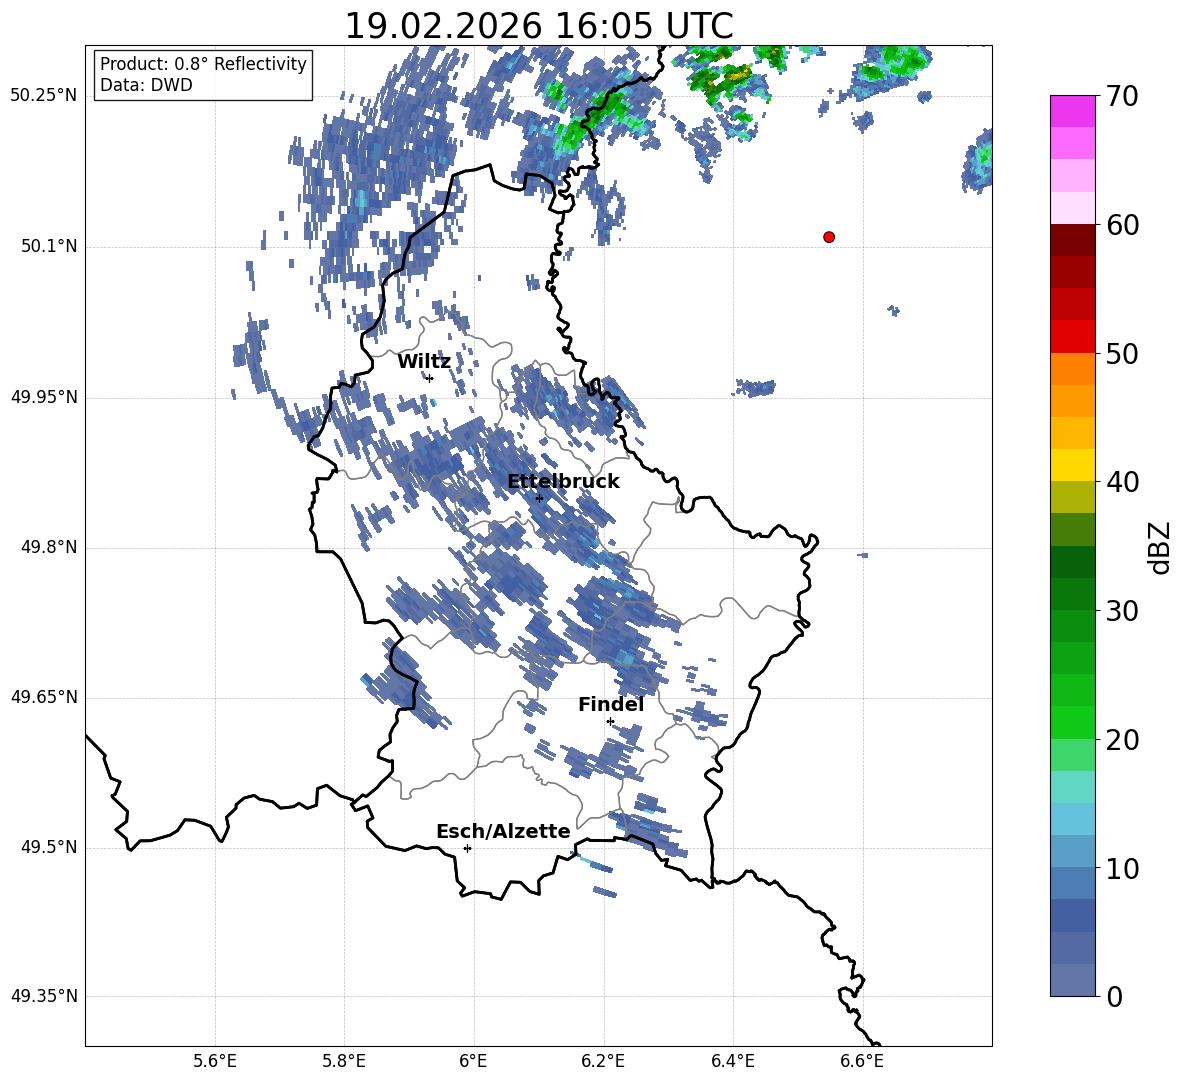
Task: Click the Findel location cross marker
Action: (610, 722)
